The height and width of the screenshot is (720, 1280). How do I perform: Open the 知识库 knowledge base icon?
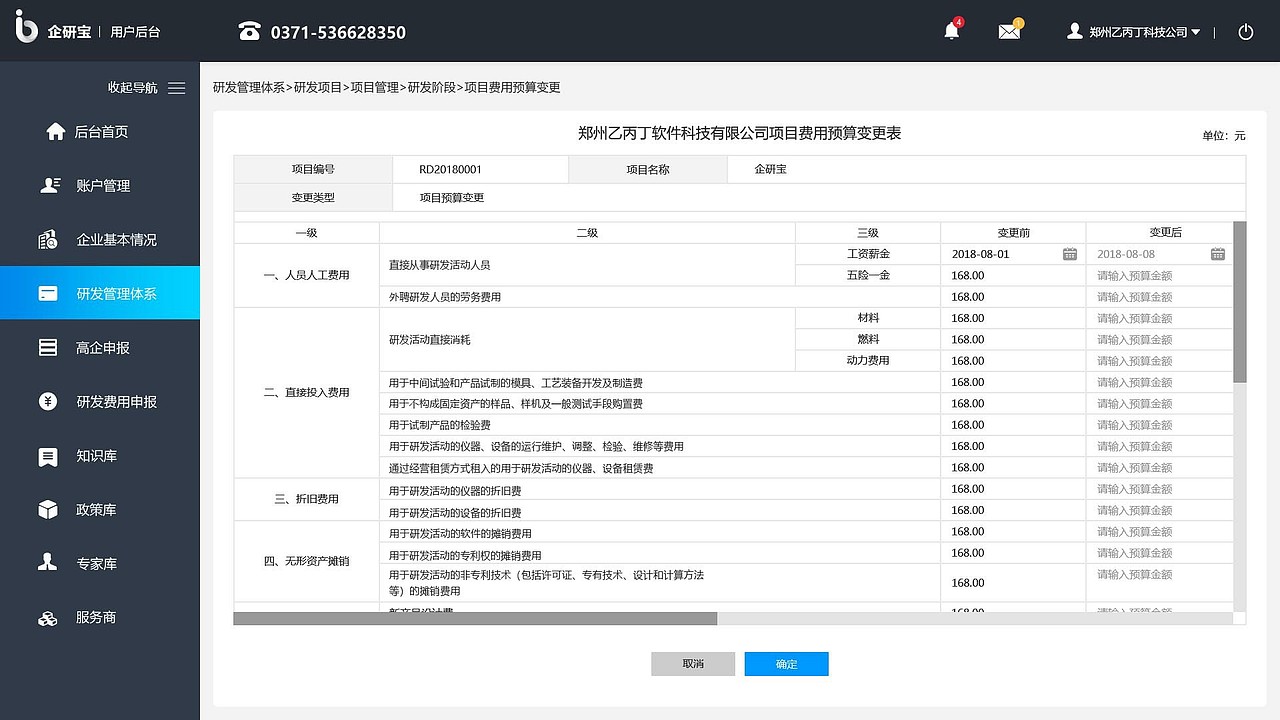[47, 455]
